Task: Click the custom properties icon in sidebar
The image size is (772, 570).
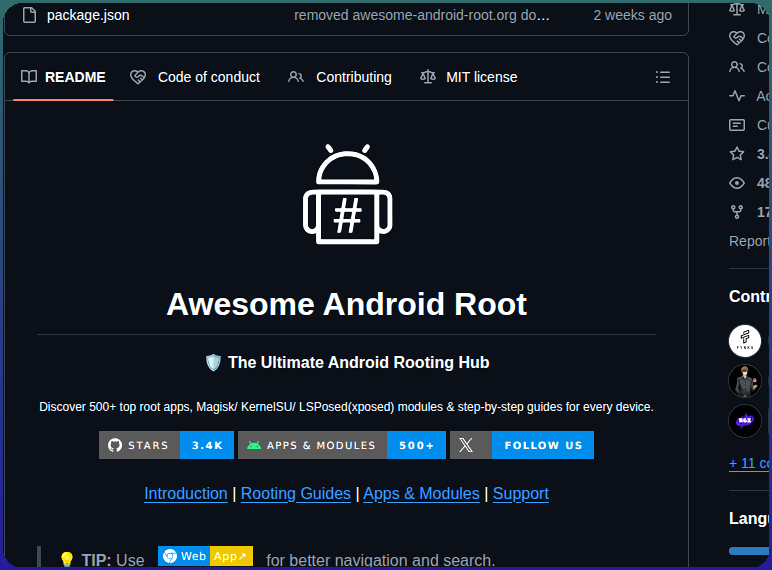Action: pyautogui.click(x=737, y=125)
